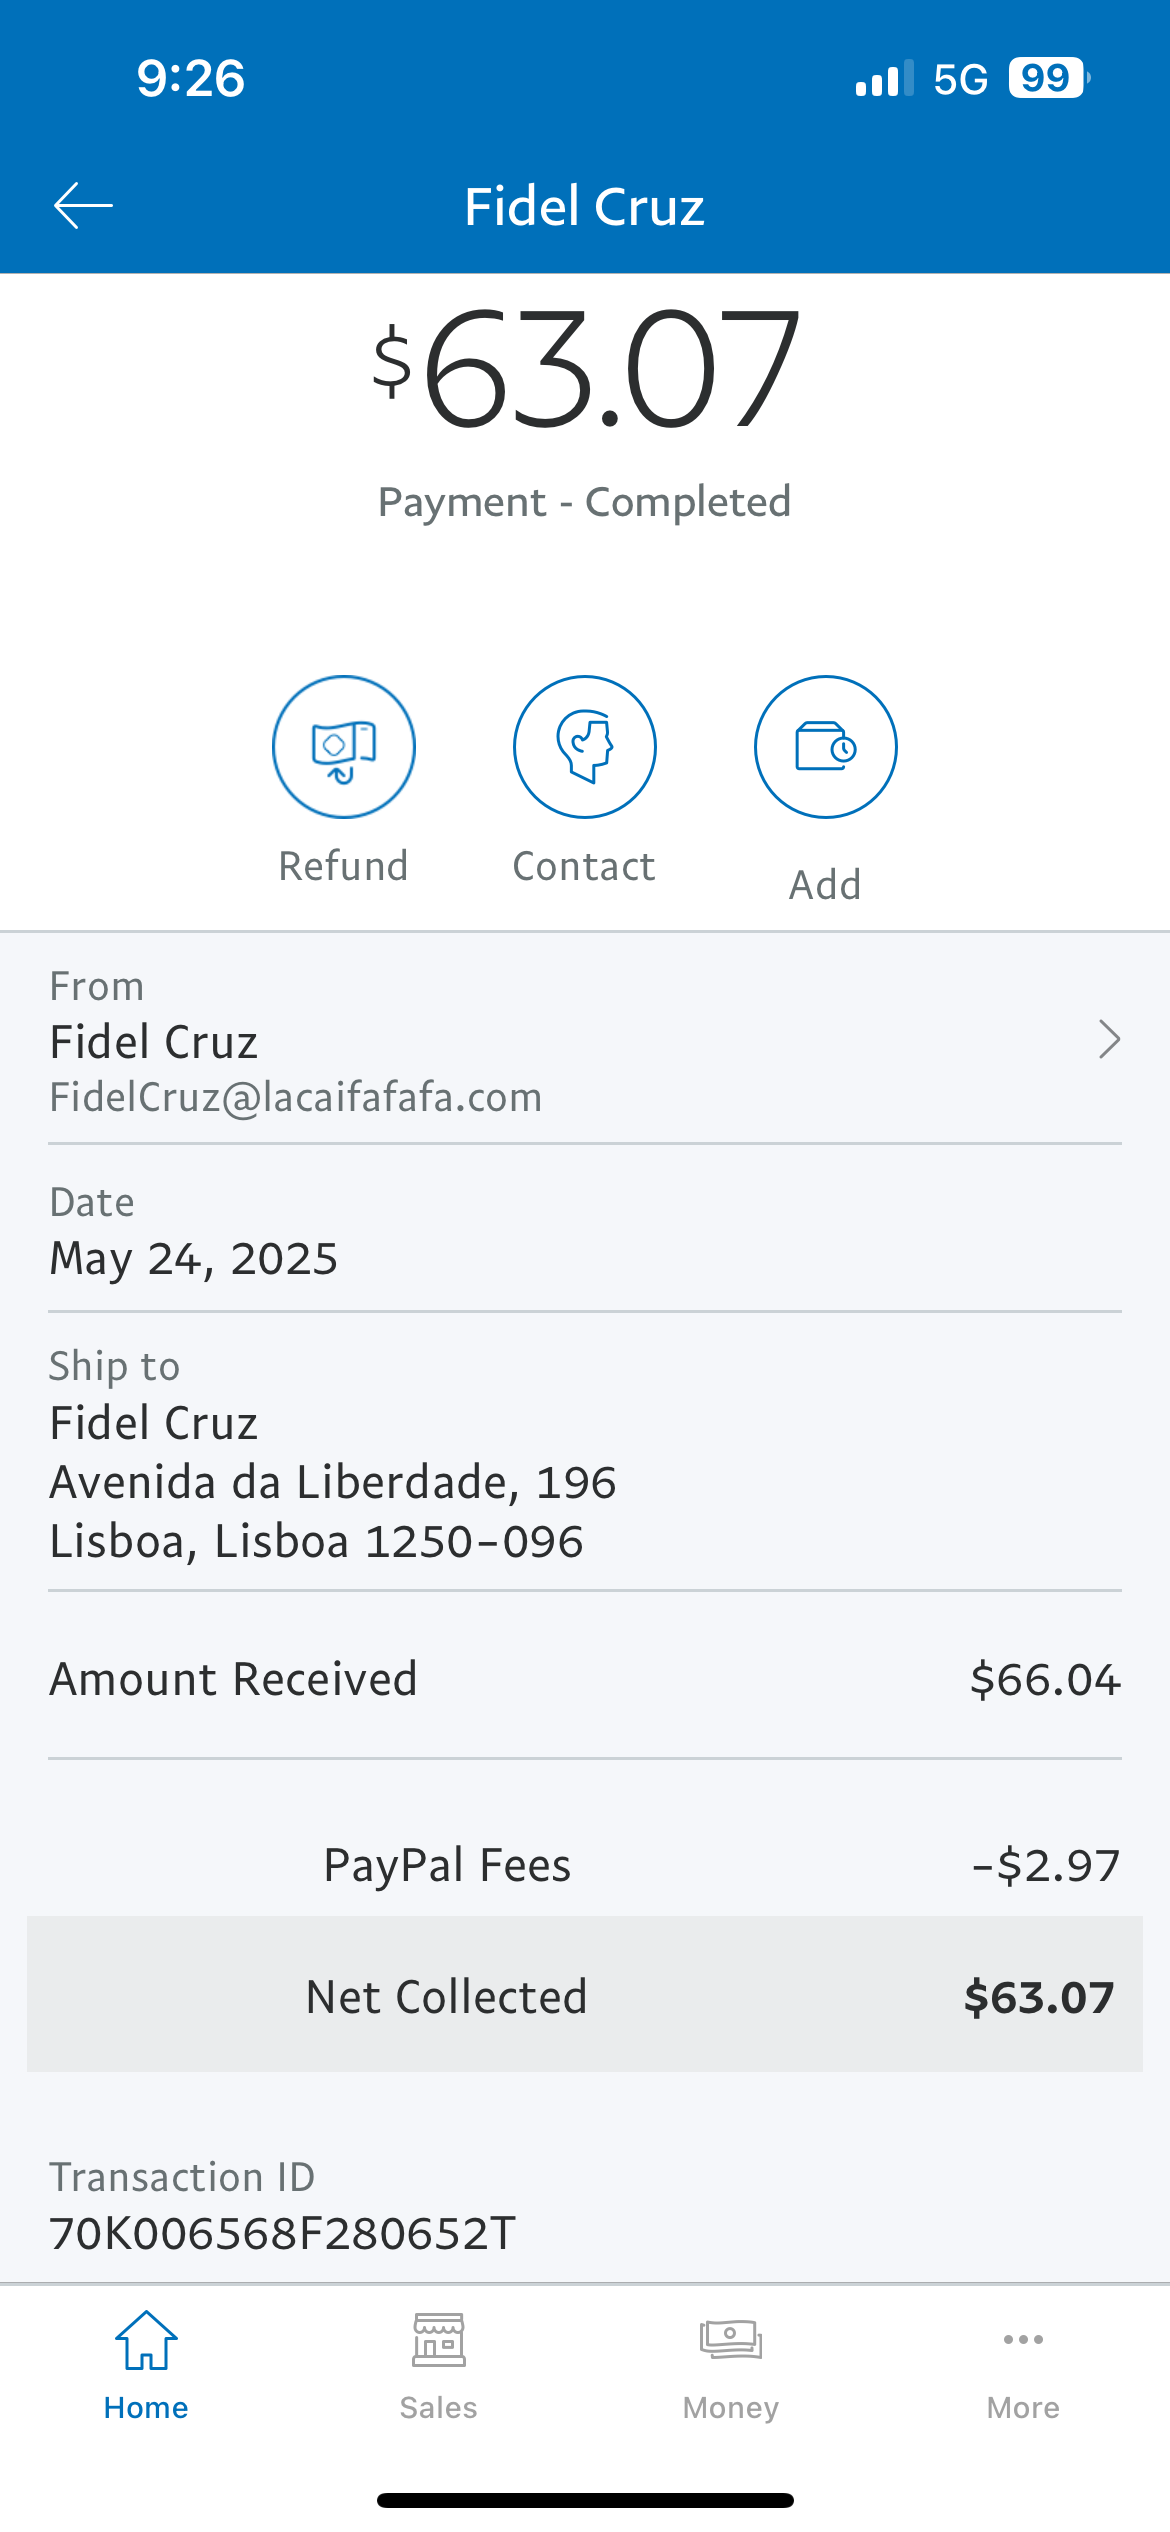Tap the Contact icon button

(584, 747)
